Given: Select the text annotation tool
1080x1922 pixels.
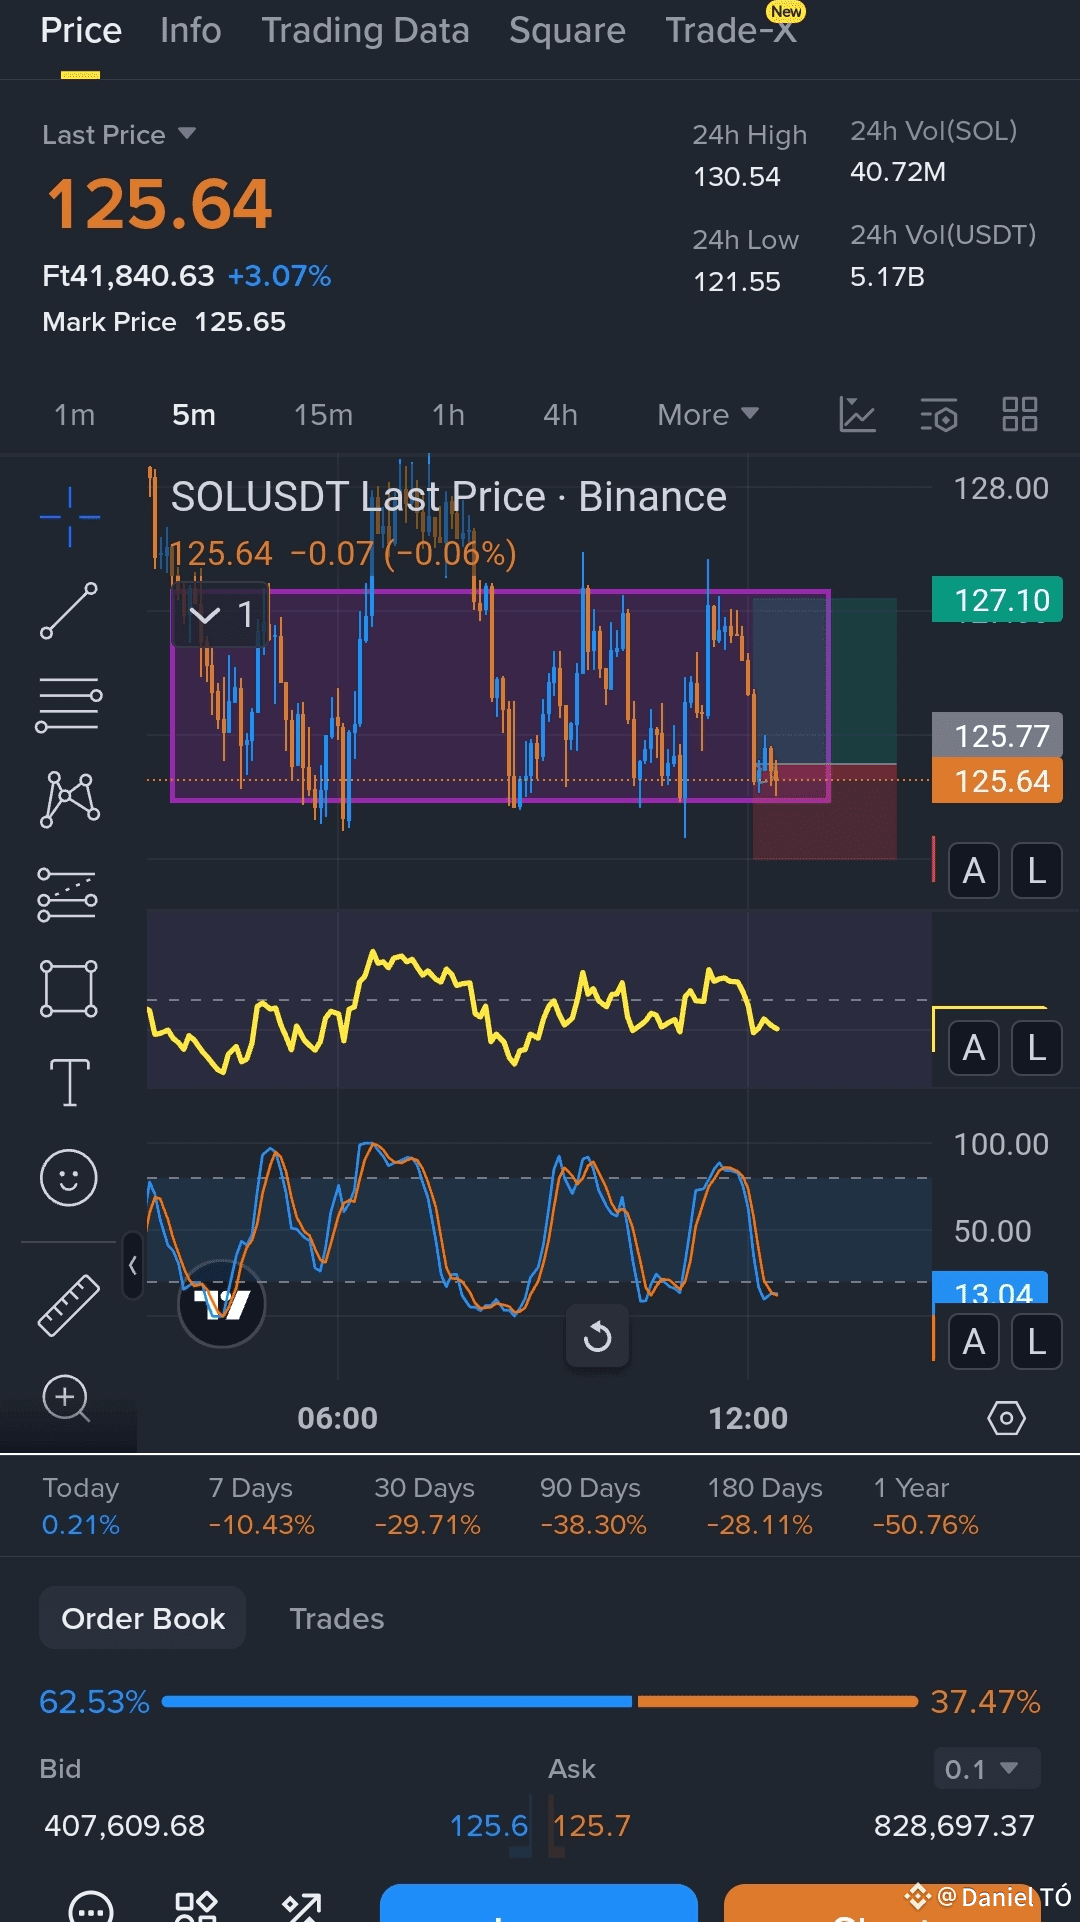Looking at the screenshot, I should pyautogui.click(x=69, y=1082).
